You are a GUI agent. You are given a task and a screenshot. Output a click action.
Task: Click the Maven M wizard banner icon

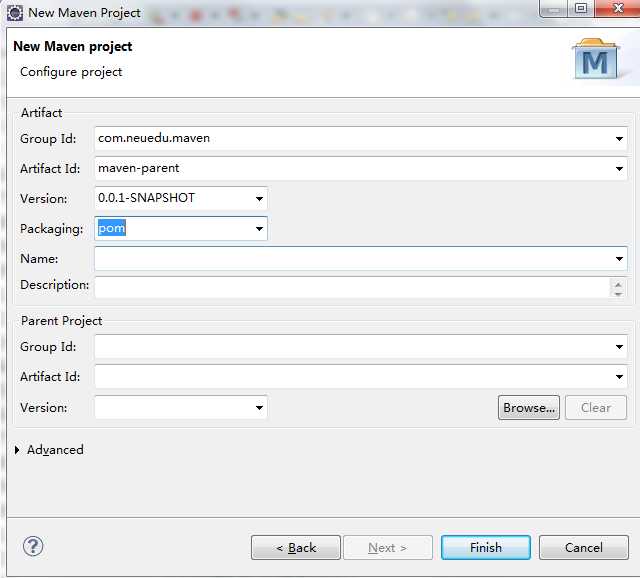pyautogui.click(x=595, y=59)
